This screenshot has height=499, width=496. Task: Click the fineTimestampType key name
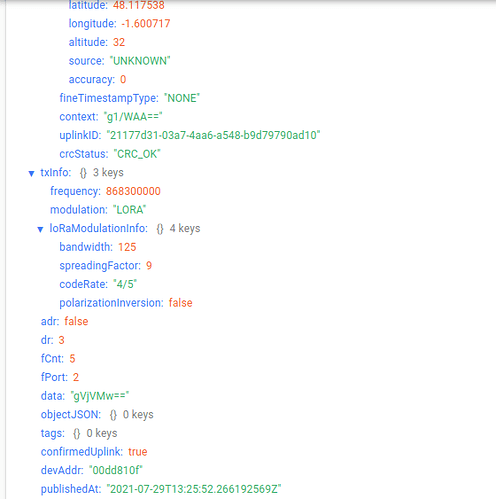click(x=109, y=98)
